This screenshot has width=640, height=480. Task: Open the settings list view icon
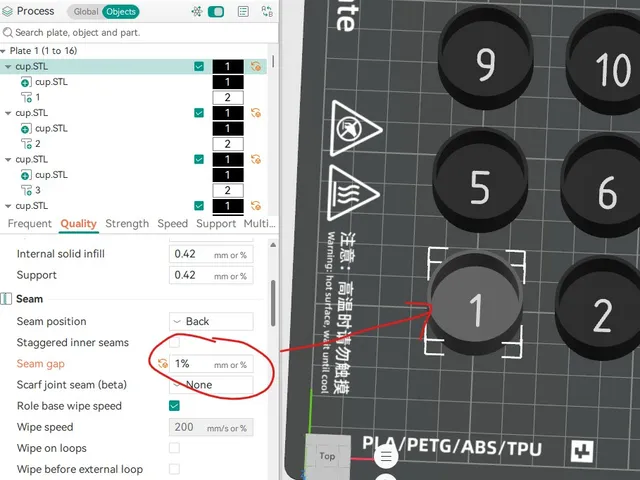[x=243, y=11]
